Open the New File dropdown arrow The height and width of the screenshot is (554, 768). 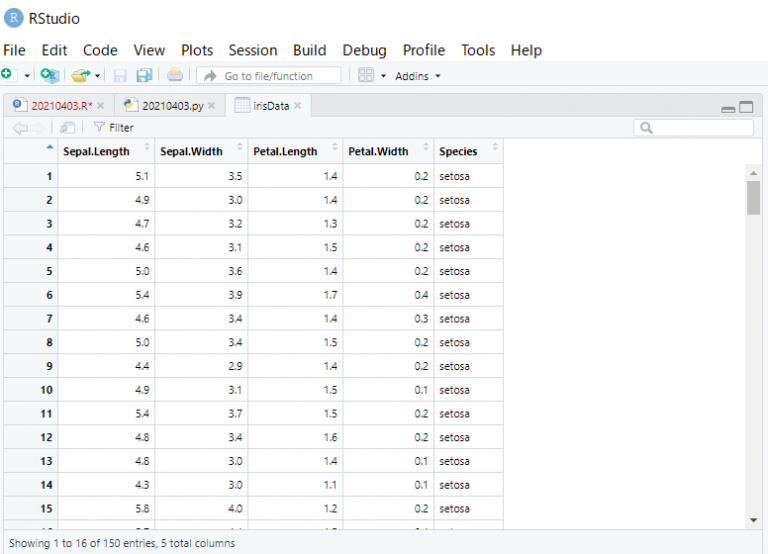click(x=27, y=76)
